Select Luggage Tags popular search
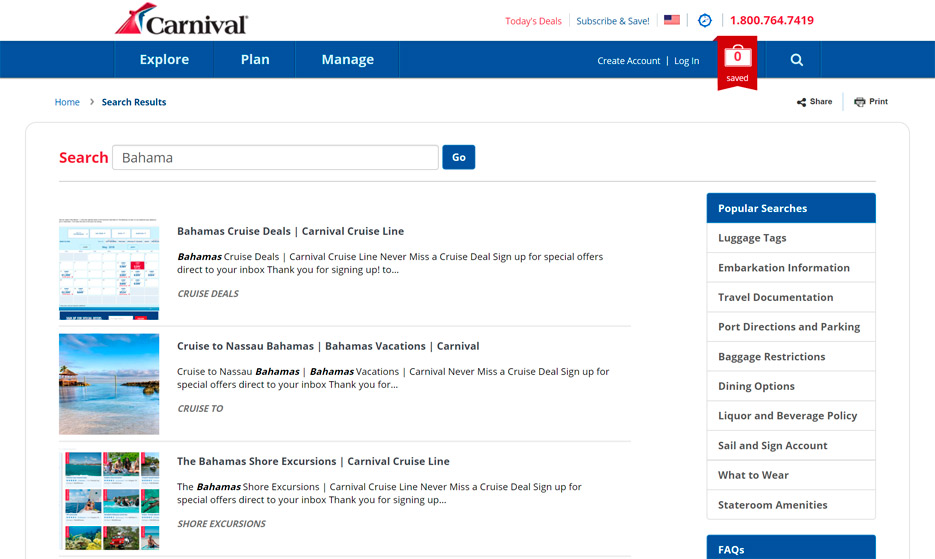Viewport: 935px width, 559px height. 791,238
